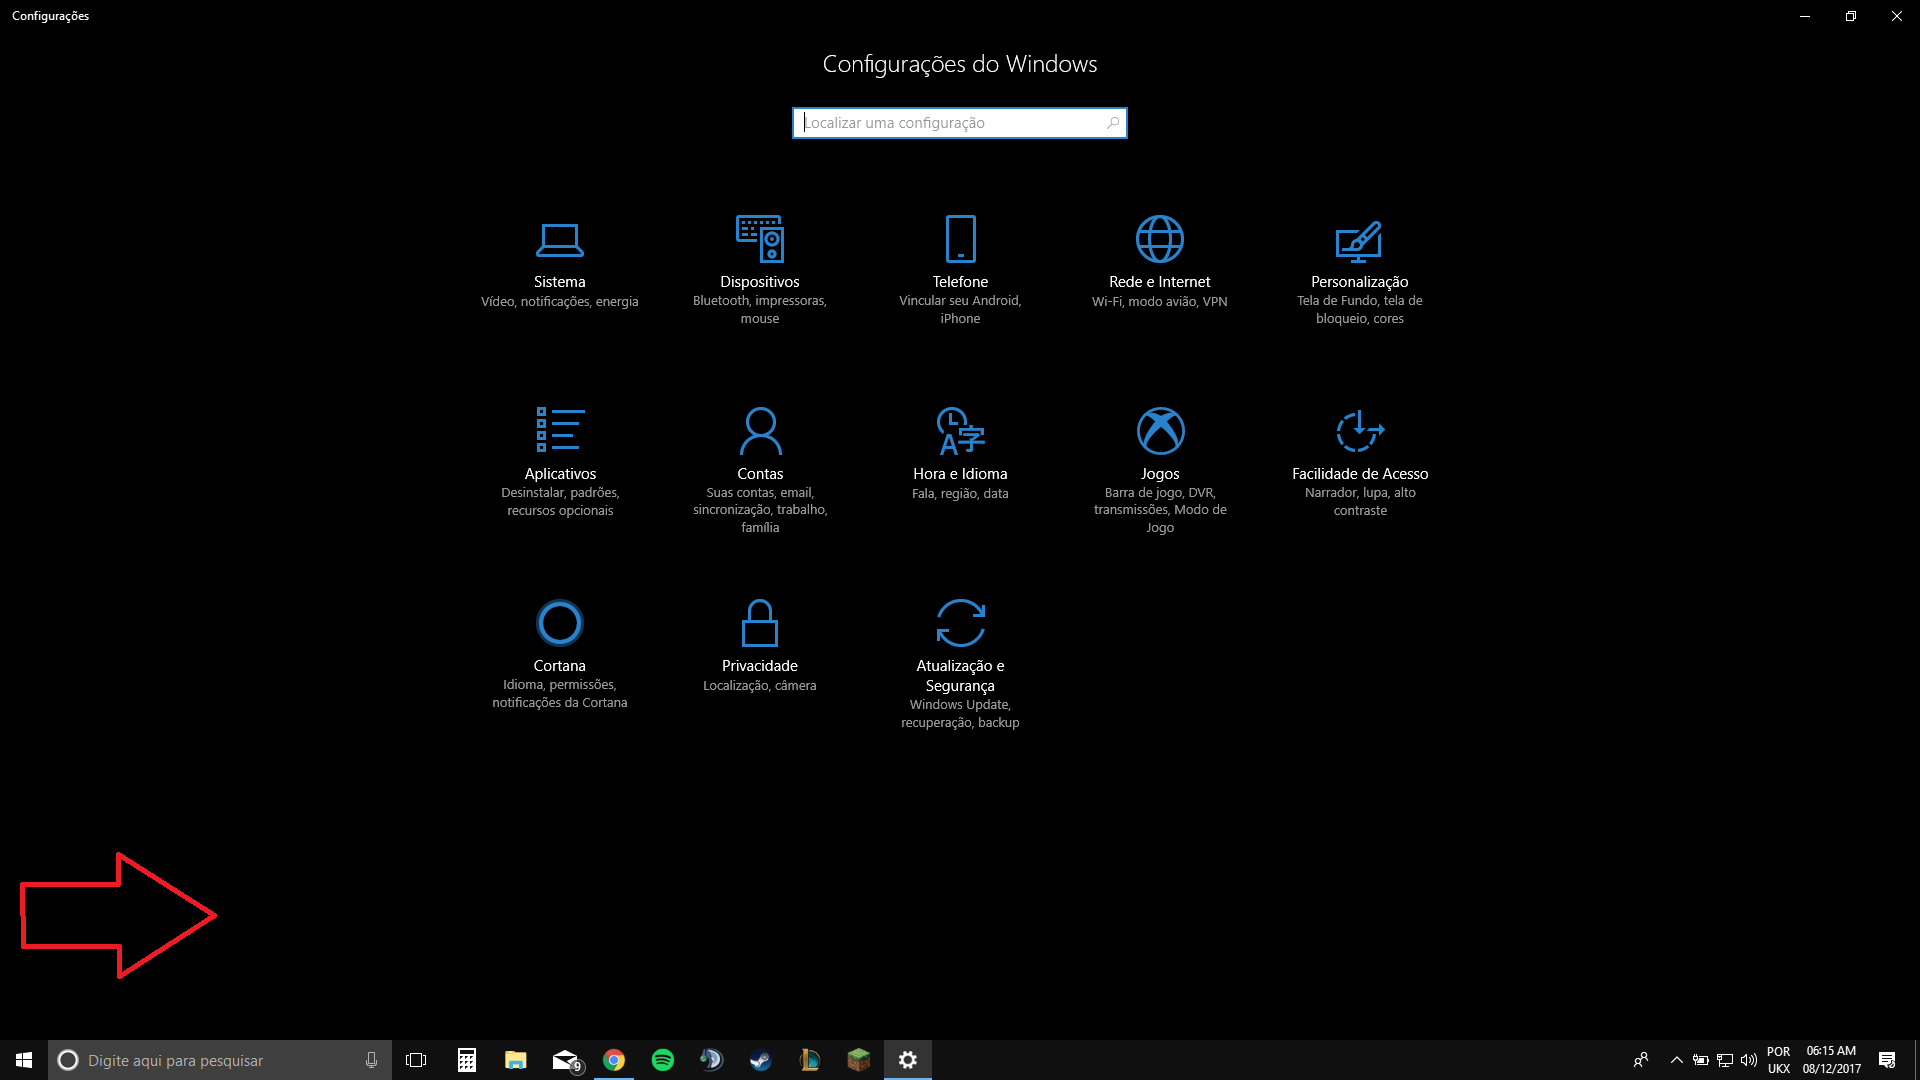Viewport: 1920px width, 1080px height.
Task: Open the POR UKX language switcher
Action: click(1779, 1060)
